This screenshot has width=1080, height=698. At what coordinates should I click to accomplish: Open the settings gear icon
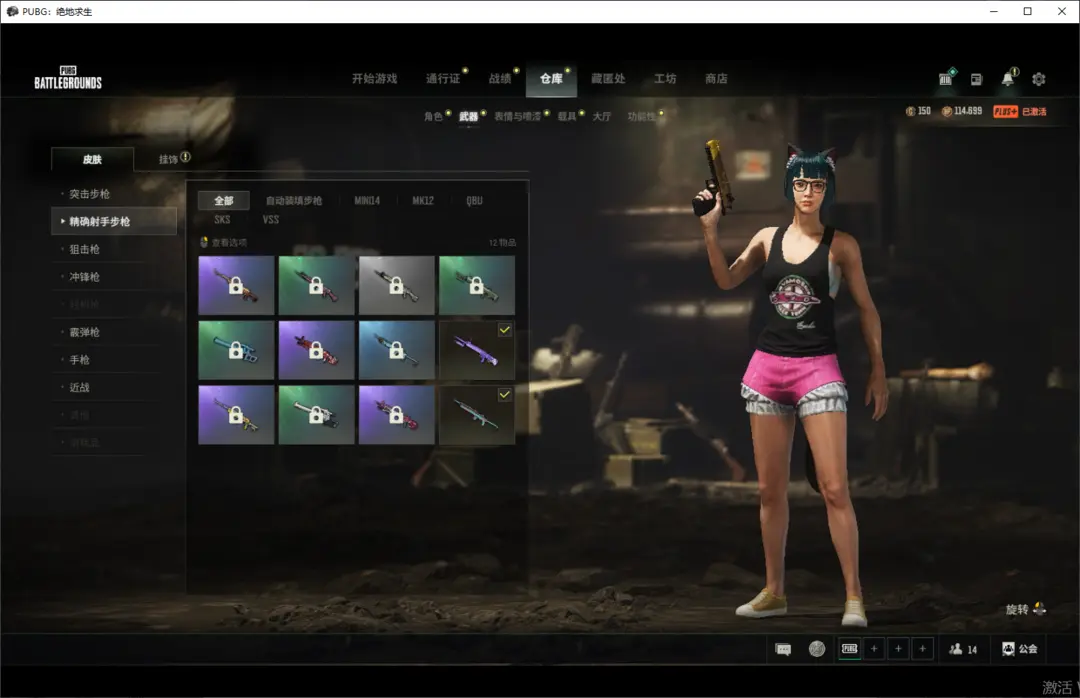tap(1039, 79)
